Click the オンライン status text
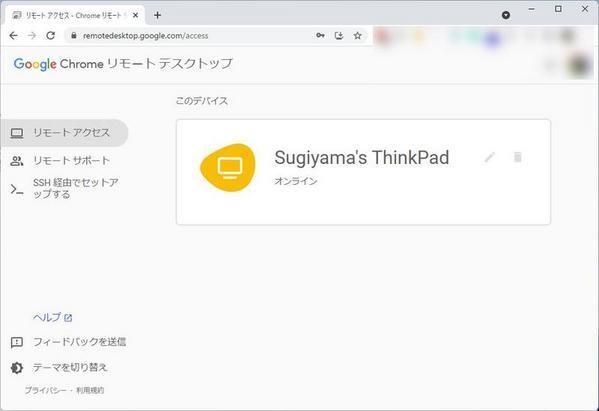Image resolution: width=599 pixels, height=411 pixels. [296, 181]
